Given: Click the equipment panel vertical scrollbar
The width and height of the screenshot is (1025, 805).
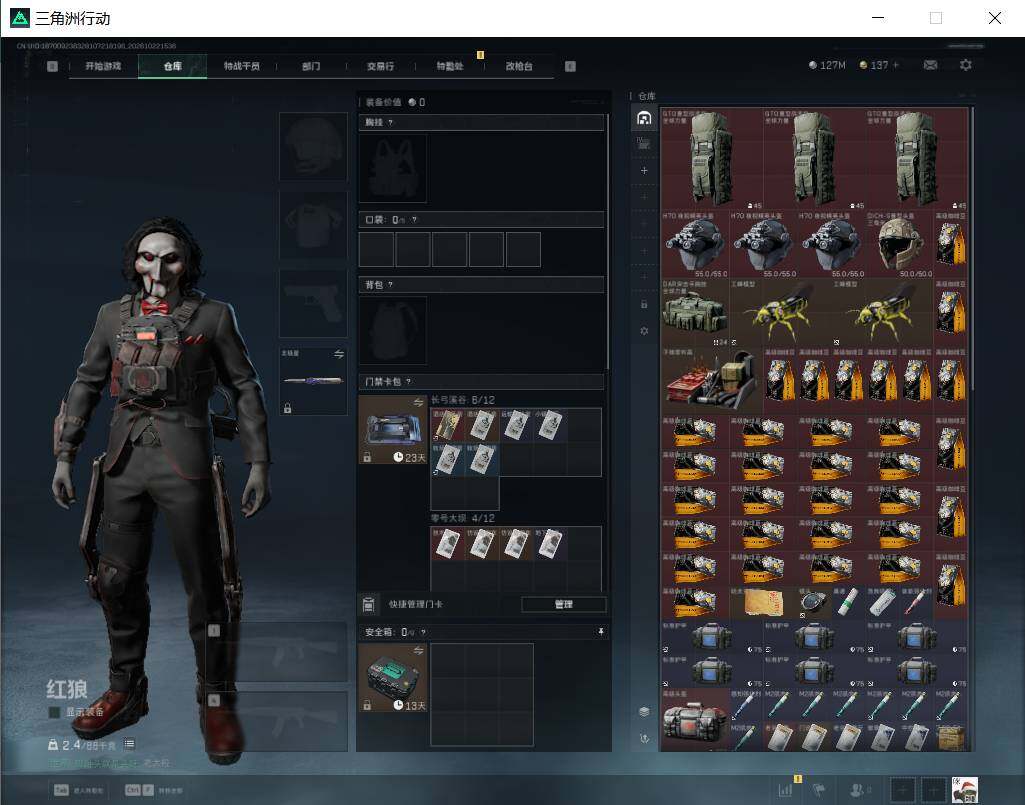Looking at the screenshot, I should point(608,242).
